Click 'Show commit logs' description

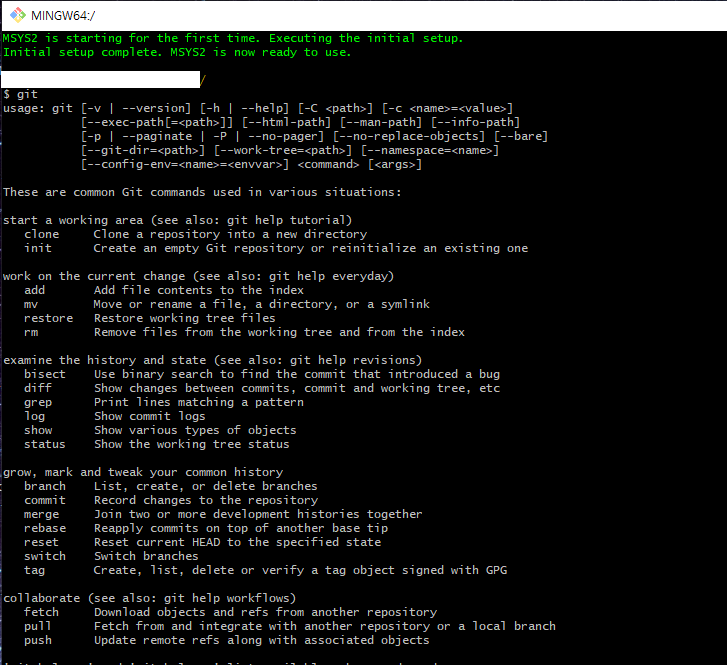[150, 416]
